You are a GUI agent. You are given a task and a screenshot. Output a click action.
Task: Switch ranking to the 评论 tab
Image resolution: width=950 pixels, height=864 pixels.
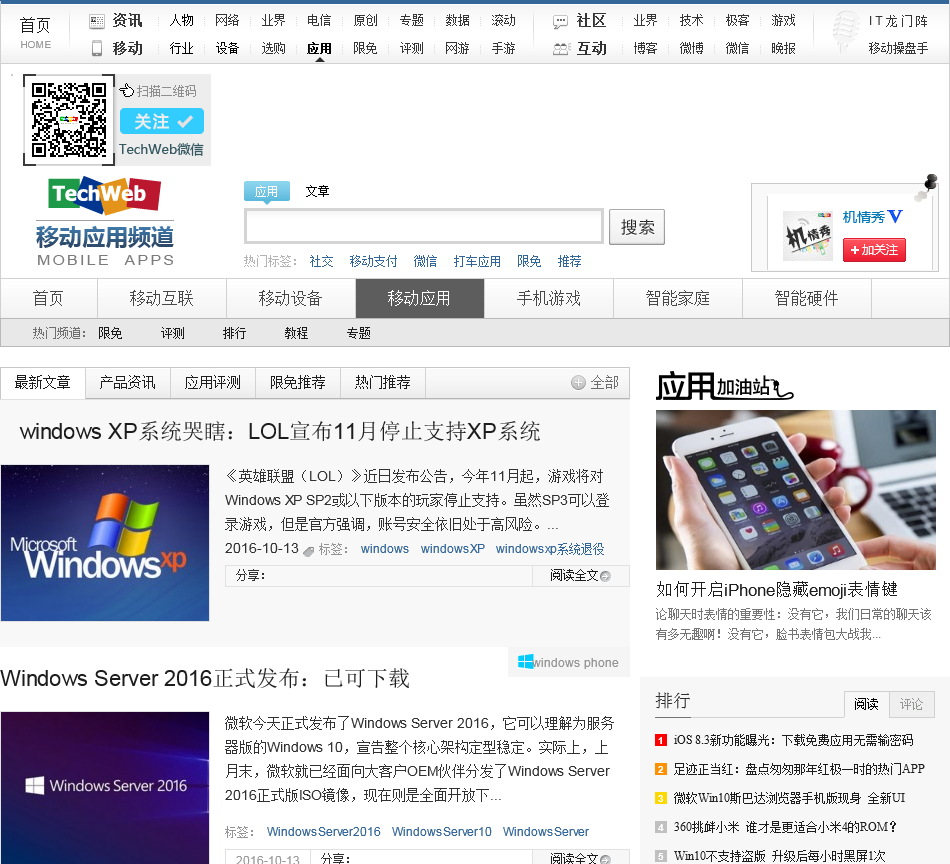pyautogui.click(x=911, y=704)
